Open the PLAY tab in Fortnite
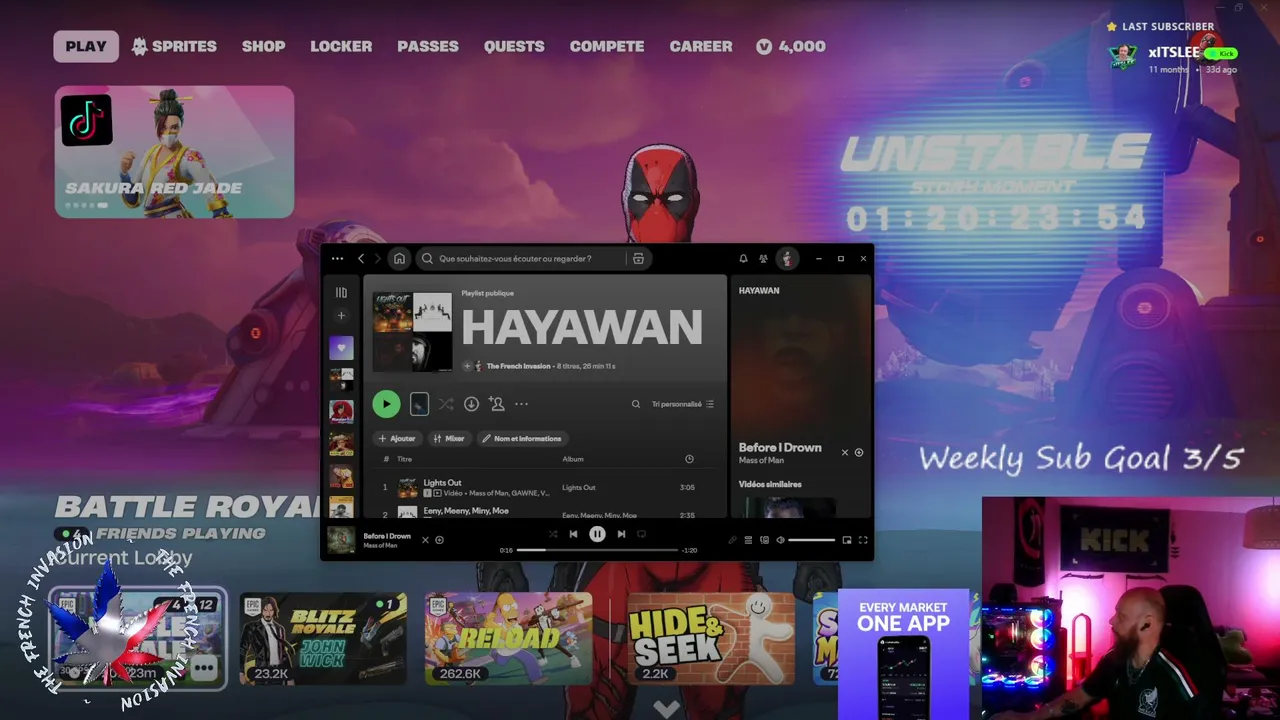Screen dimensions: 1280x720 pos(86,46)
